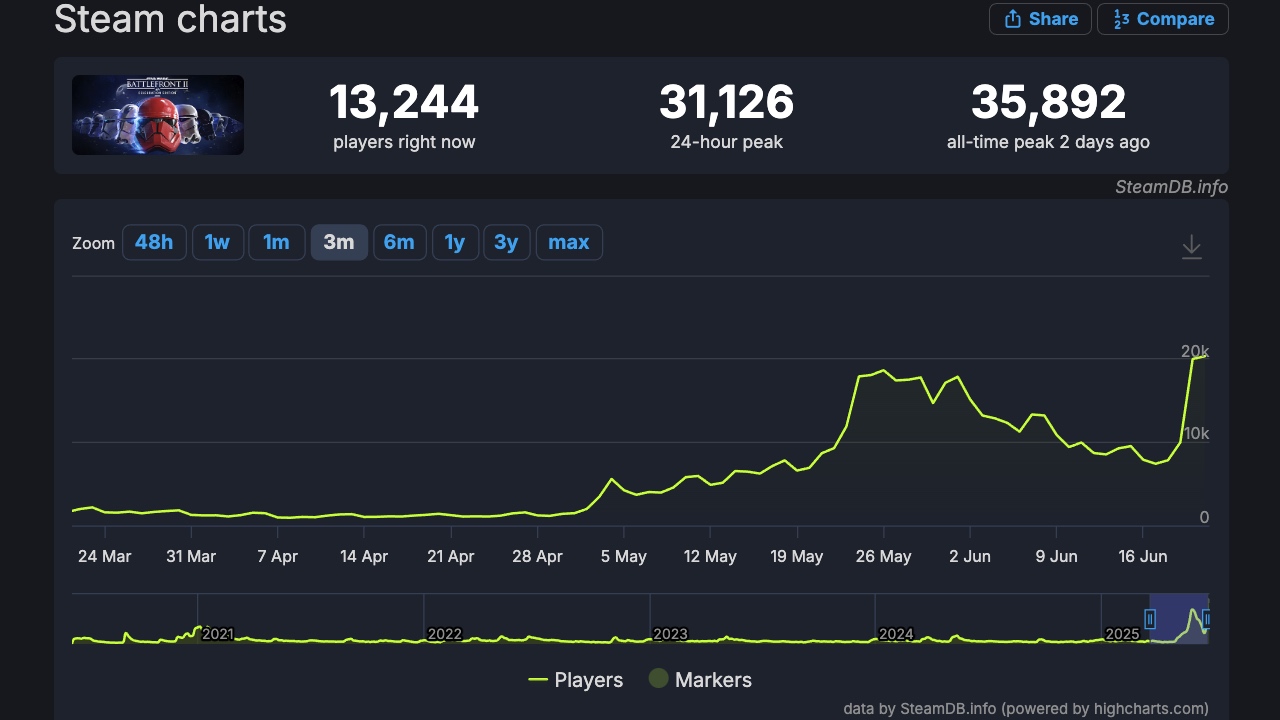Image resolution: width=1280 pixels, height=720 pixels.
Task: Grab the left navigator range handle
Action: [1150, 619]
